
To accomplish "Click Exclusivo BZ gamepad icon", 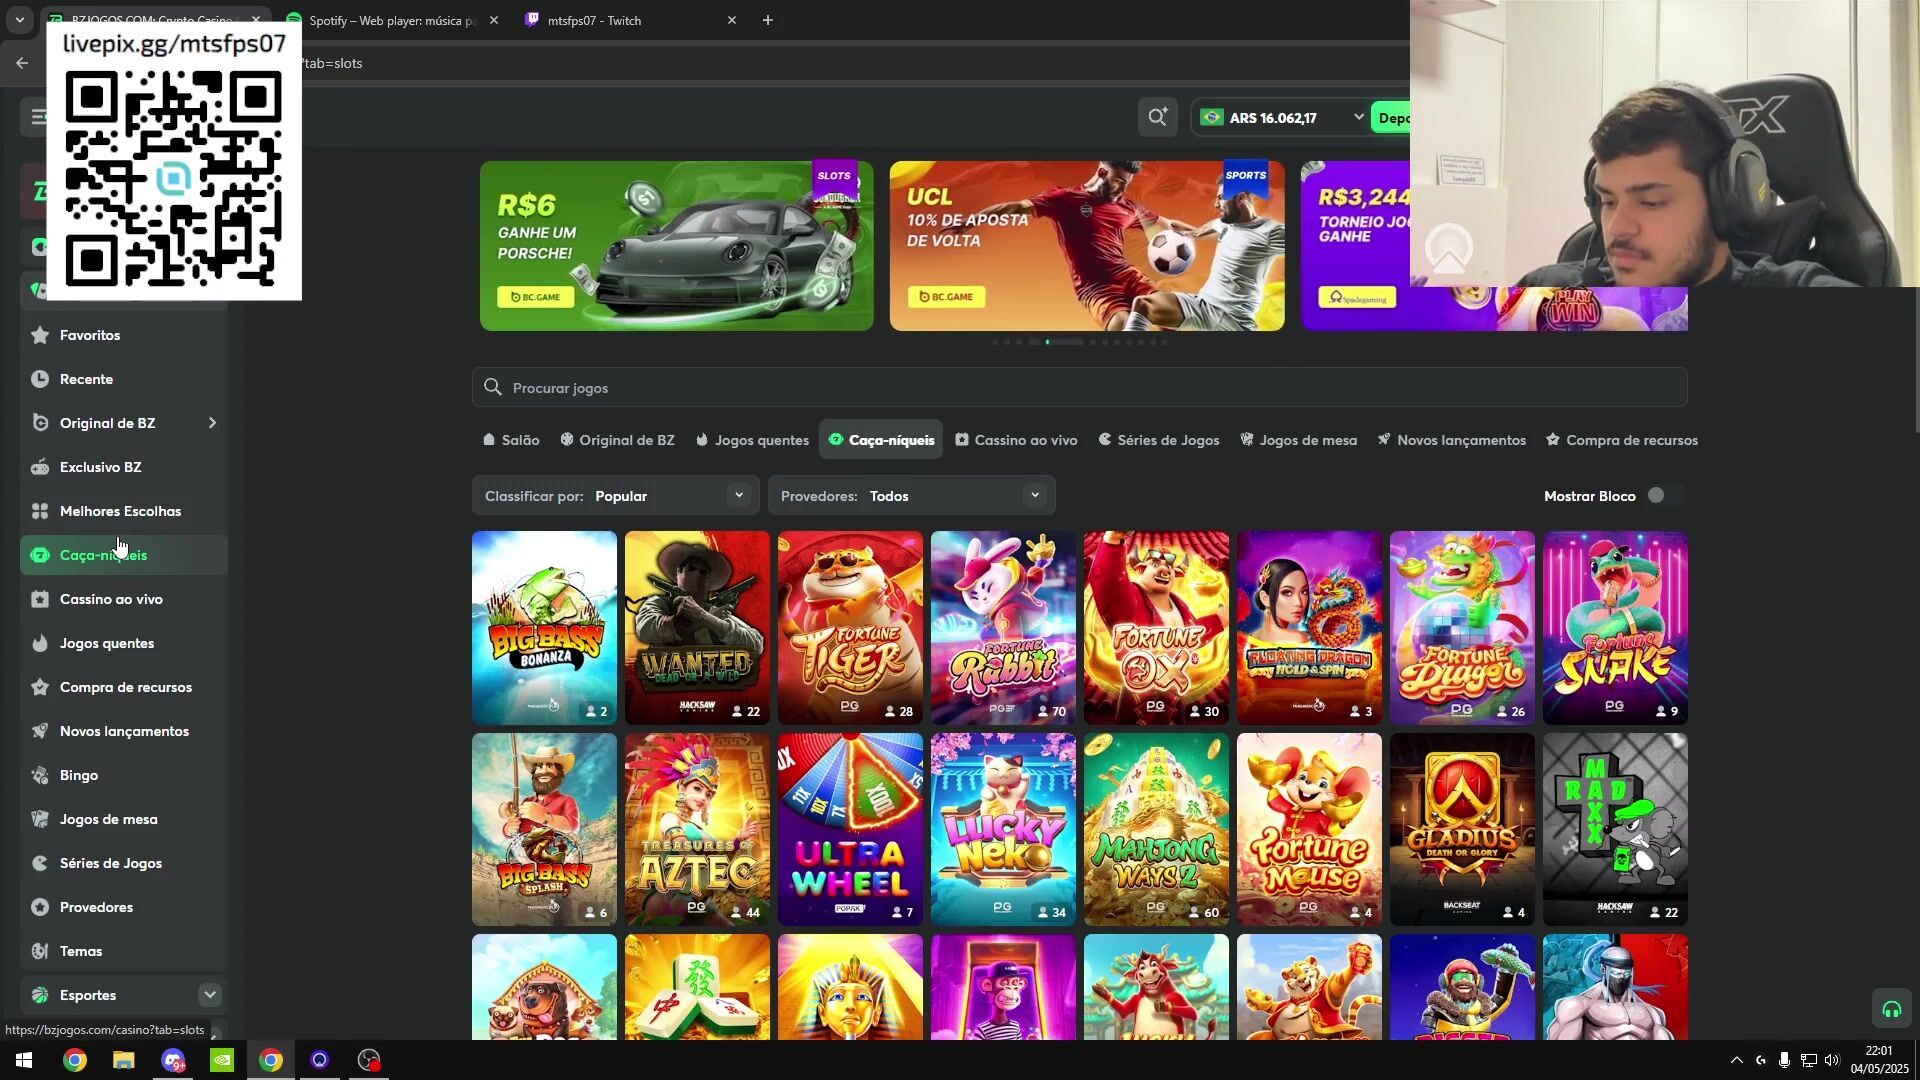I will pyautogui.click(x=40, y=467).
